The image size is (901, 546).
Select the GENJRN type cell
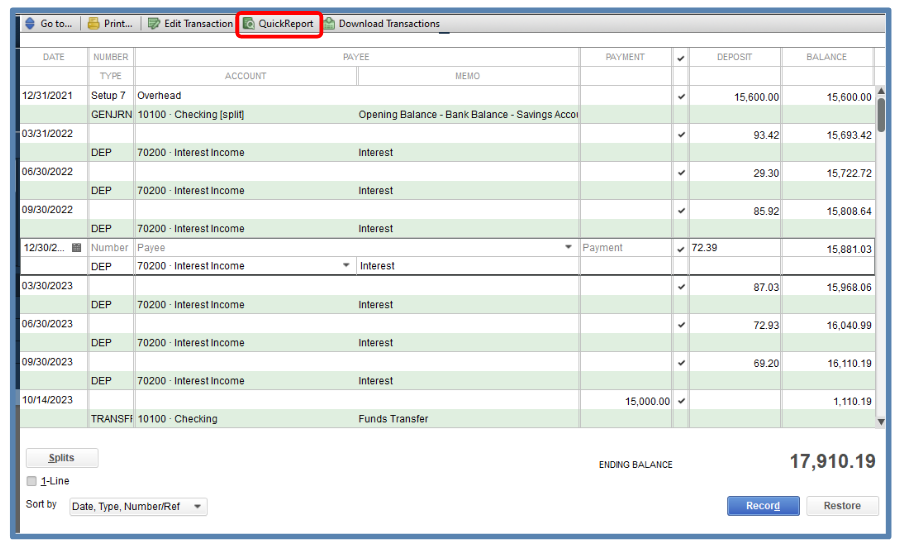click(x=110, y=114)
